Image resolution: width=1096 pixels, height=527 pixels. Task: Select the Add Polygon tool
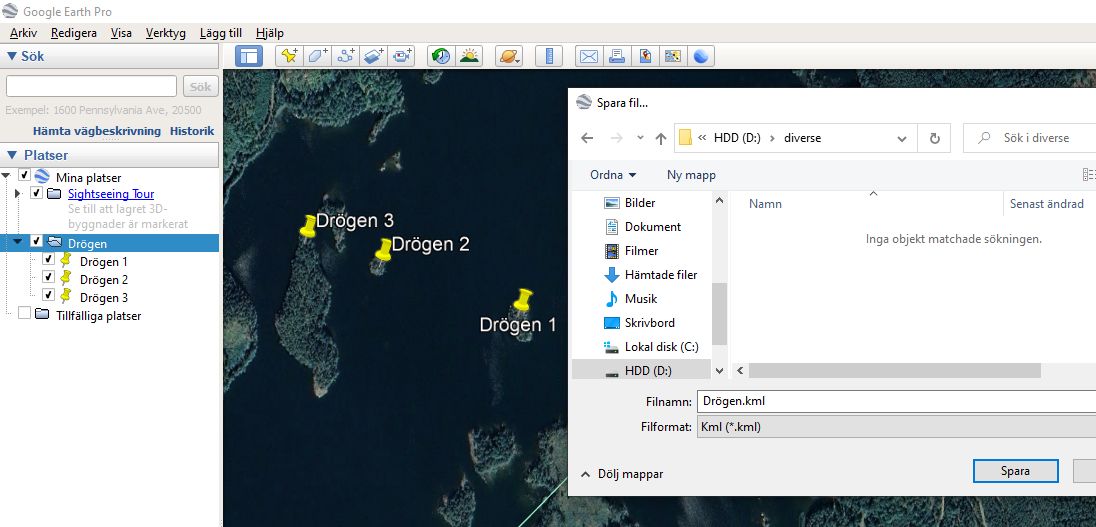point(318,56)
